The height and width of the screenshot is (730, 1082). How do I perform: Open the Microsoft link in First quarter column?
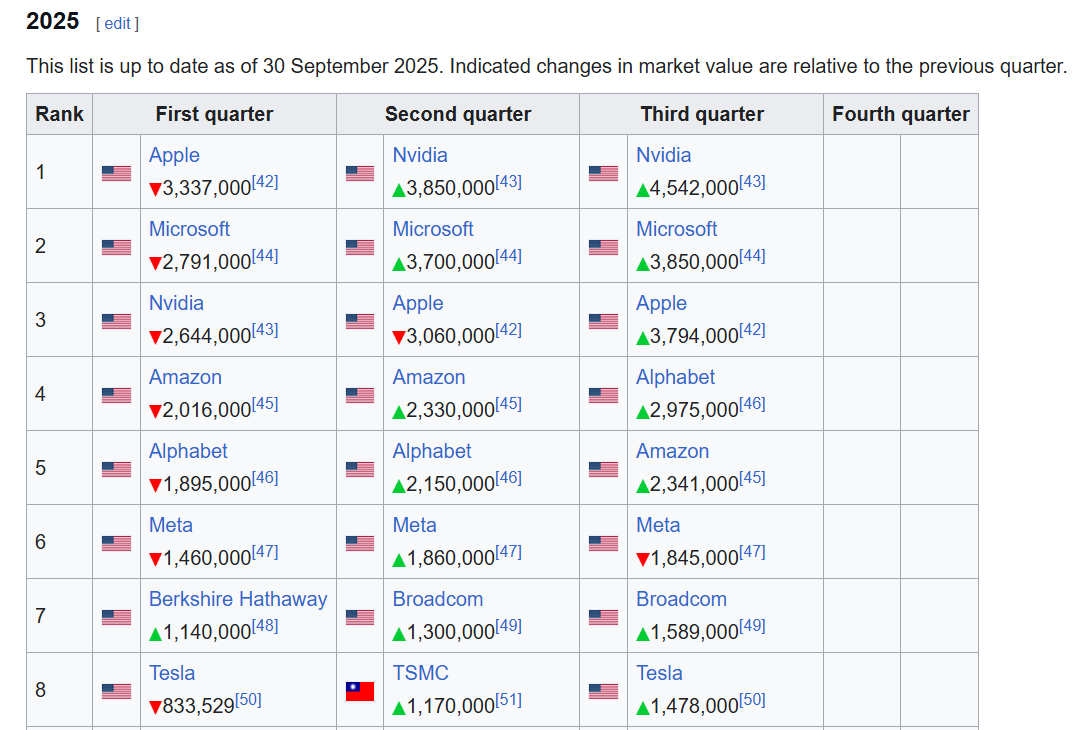[x=189, y=229]
